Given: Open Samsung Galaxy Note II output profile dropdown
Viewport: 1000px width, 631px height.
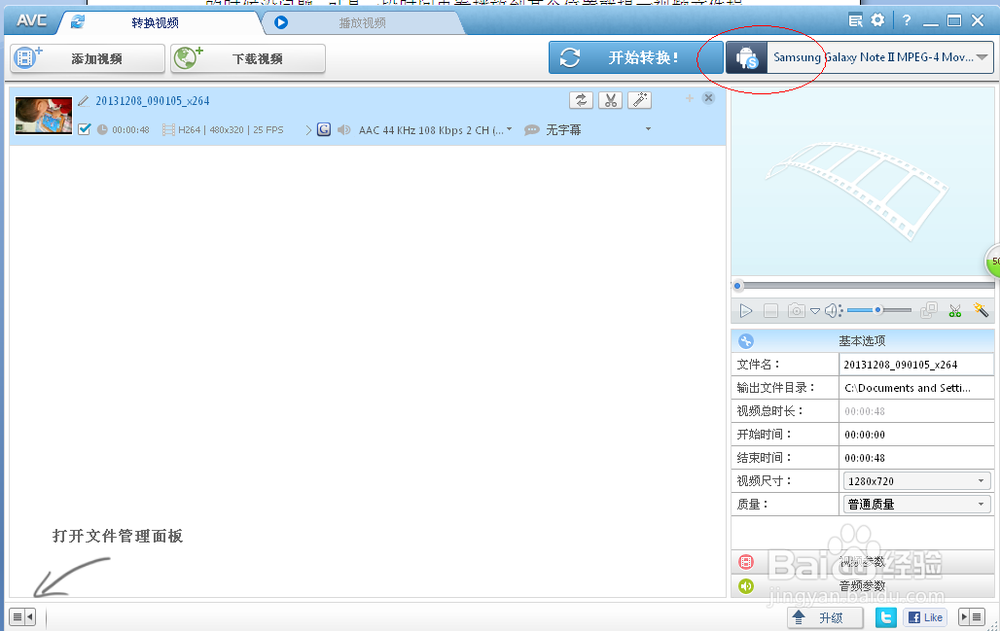Looking at the screenshot, I should pos(880,57).
